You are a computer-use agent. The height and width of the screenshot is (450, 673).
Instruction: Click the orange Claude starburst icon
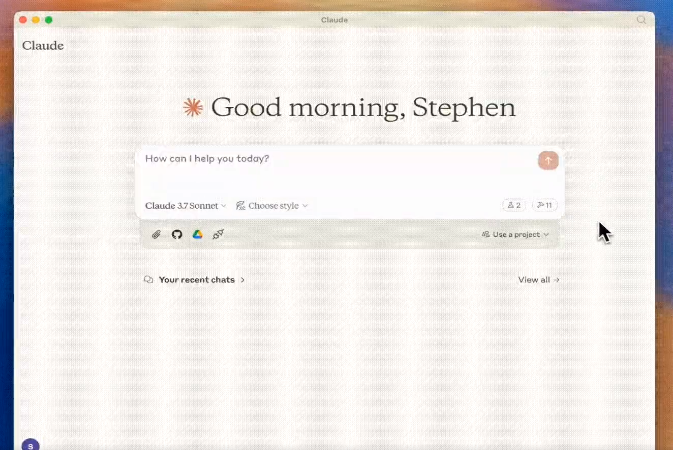(x=192, y=108)
